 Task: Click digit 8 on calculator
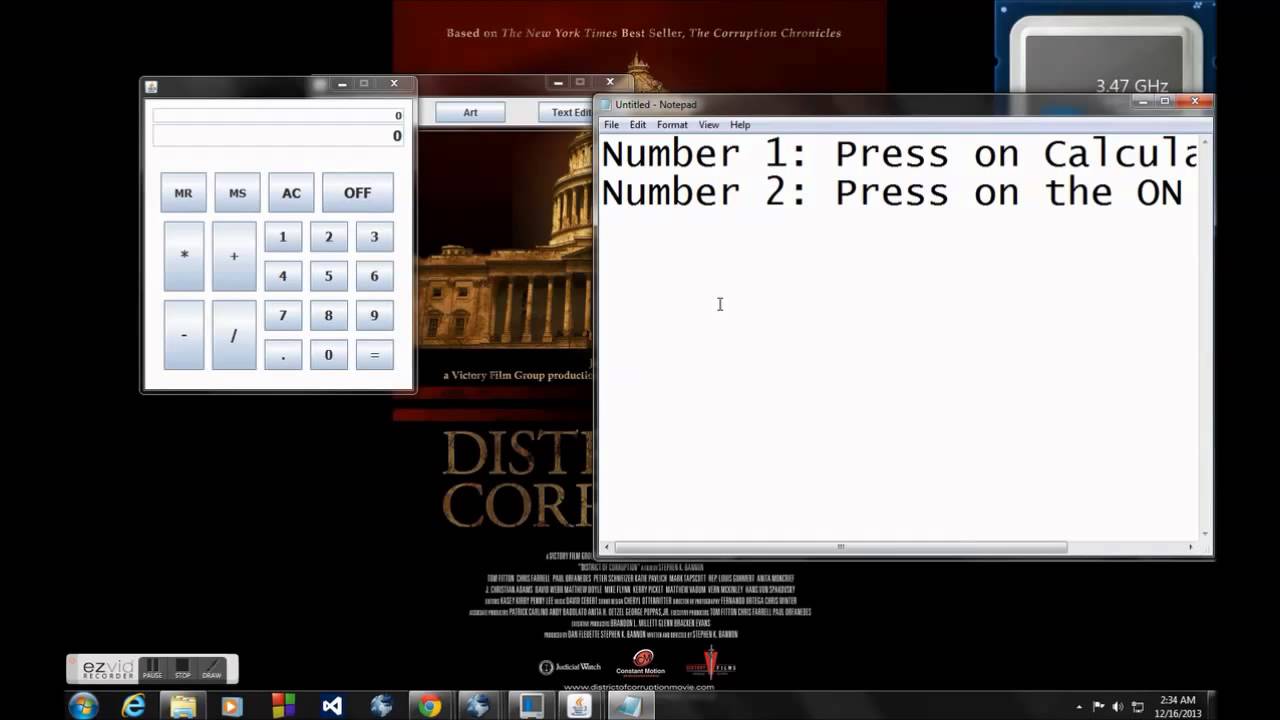click(329, 315)
